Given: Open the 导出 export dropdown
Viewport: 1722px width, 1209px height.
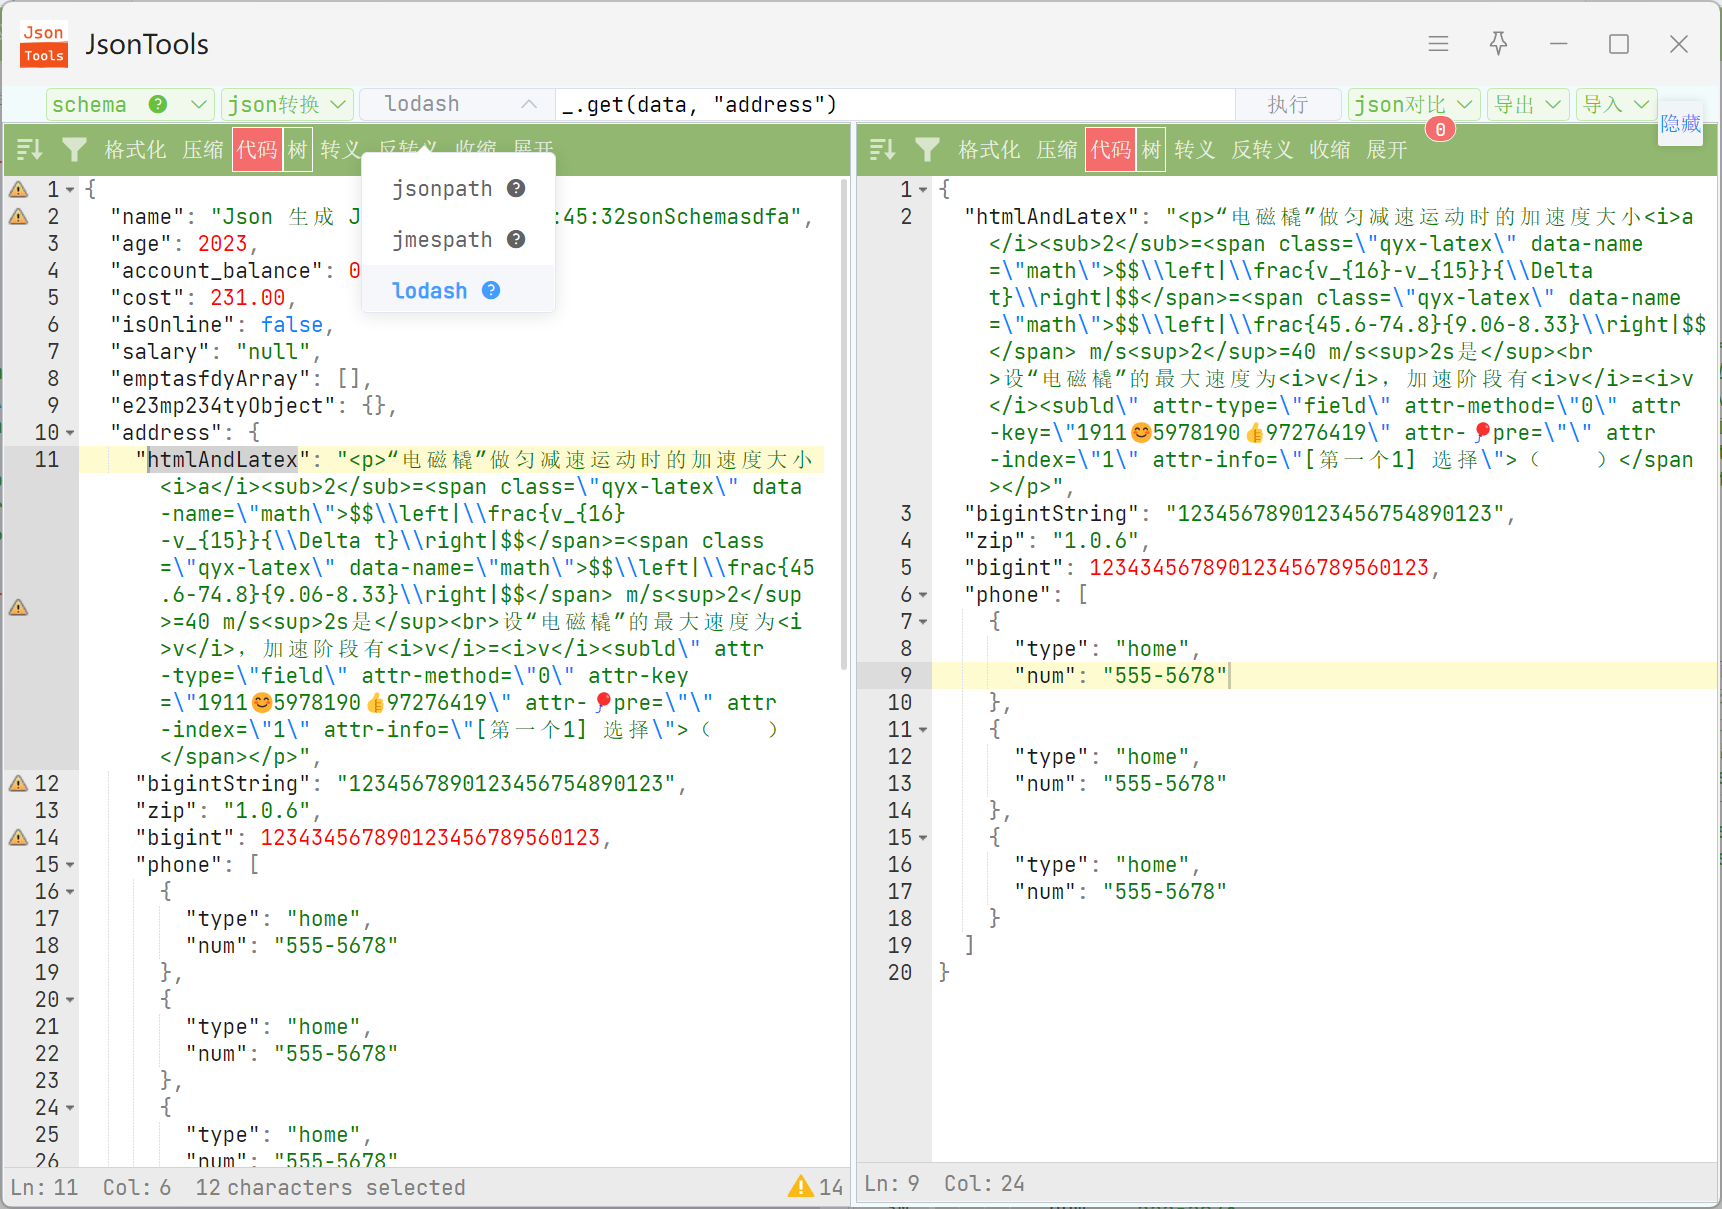Looking at the screenshot, I should click(x=1527, y=104).
